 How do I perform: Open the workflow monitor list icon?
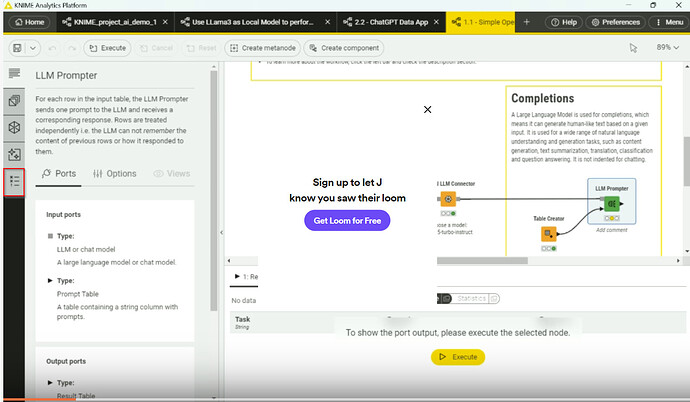[x=14, y=181]
